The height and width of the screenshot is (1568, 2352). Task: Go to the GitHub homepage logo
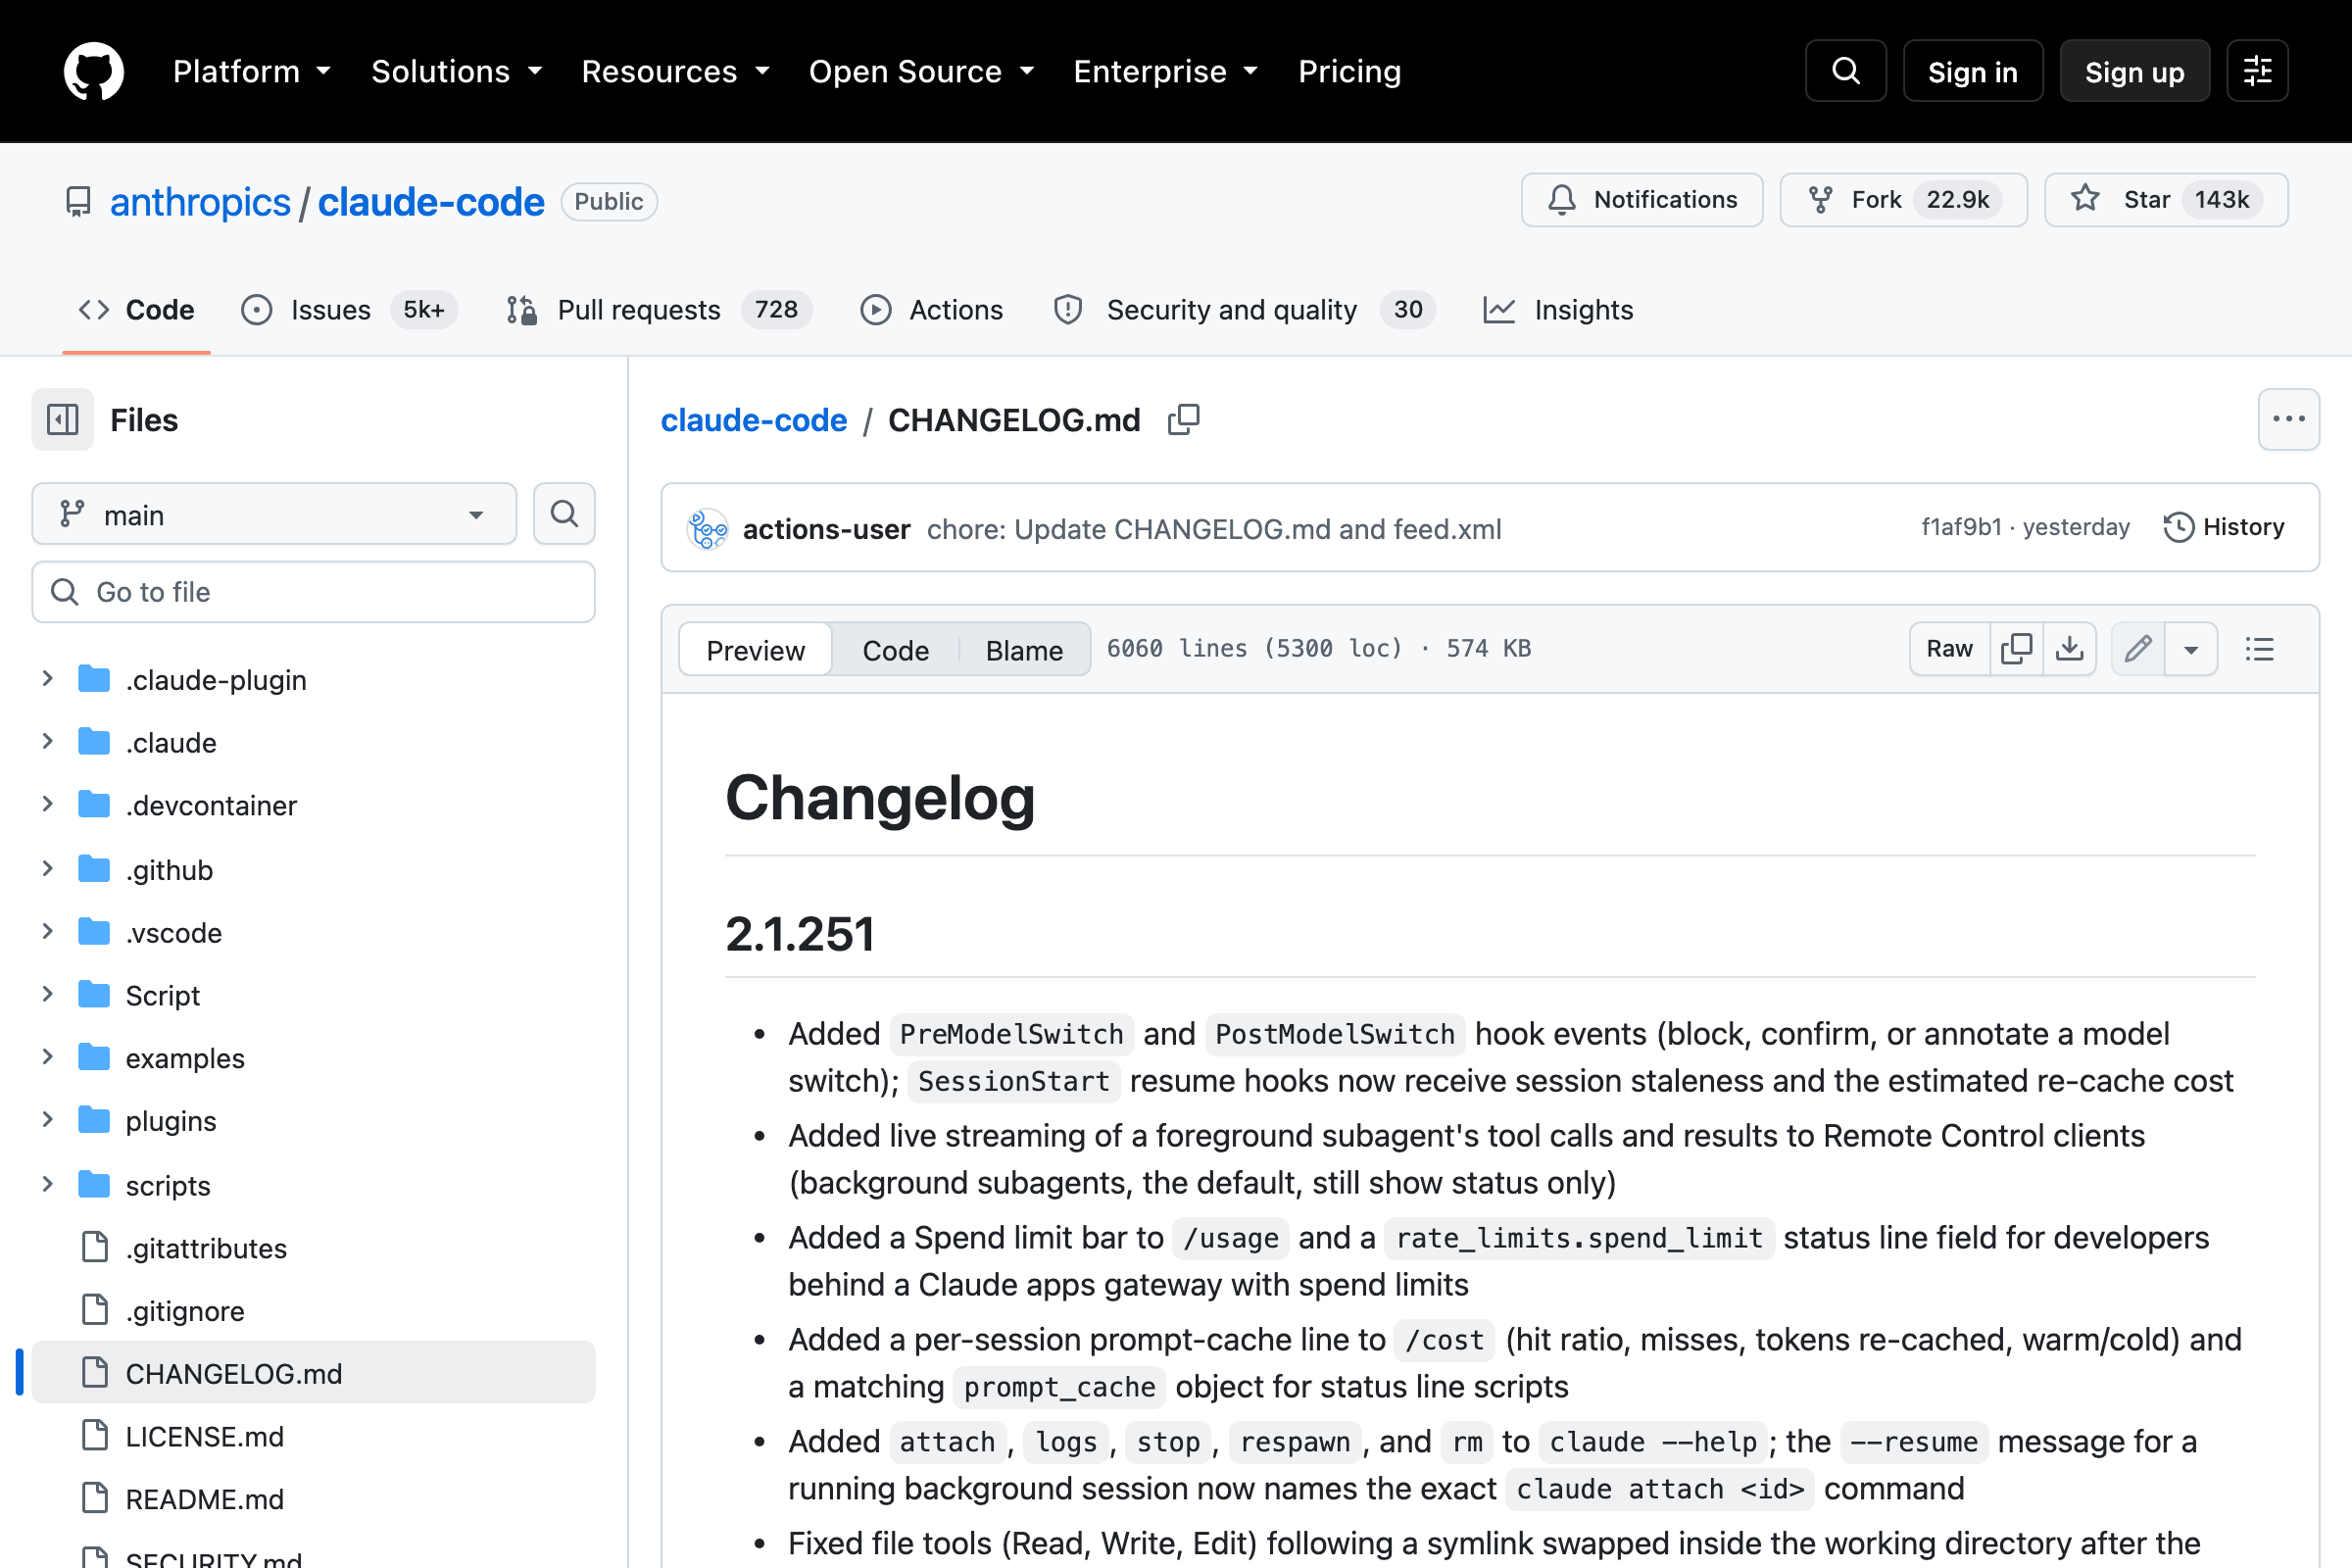[94, 71]
